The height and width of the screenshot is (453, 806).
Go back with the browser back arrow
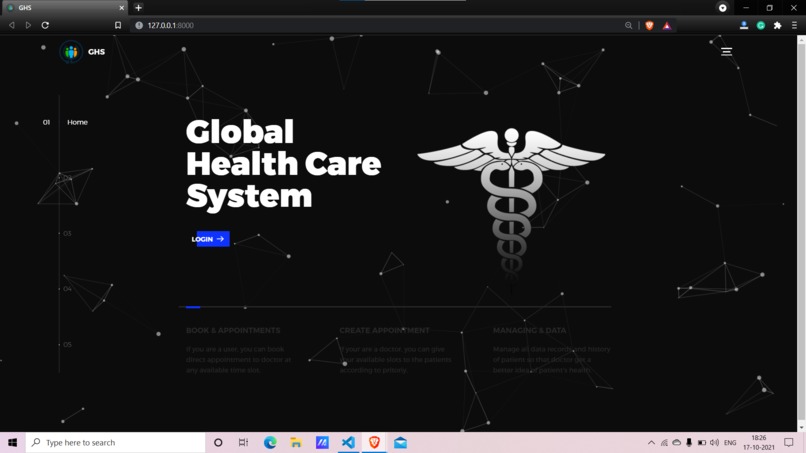pos(11,25)
